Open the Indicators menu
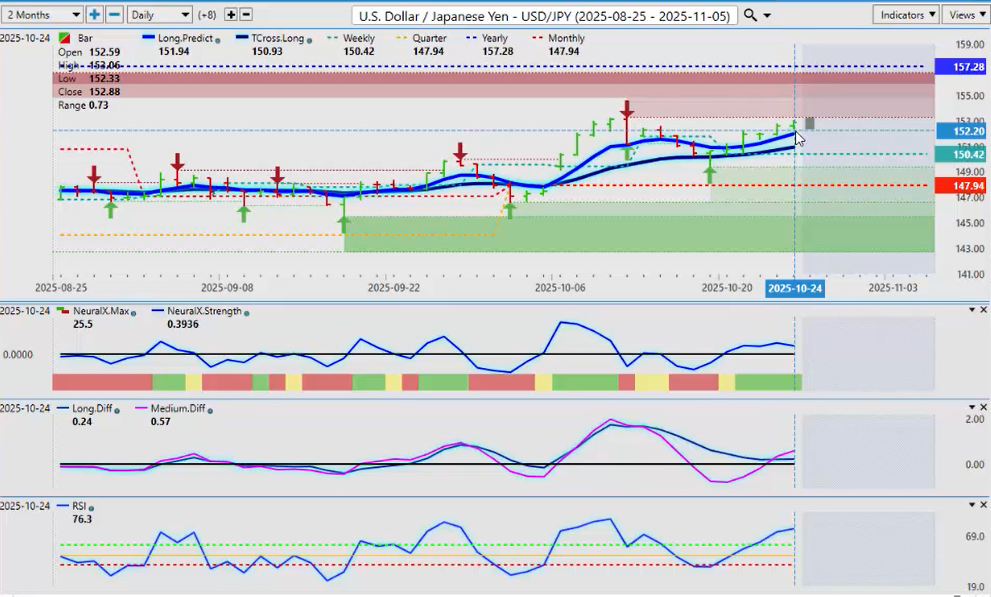 [x=905, y=15]
